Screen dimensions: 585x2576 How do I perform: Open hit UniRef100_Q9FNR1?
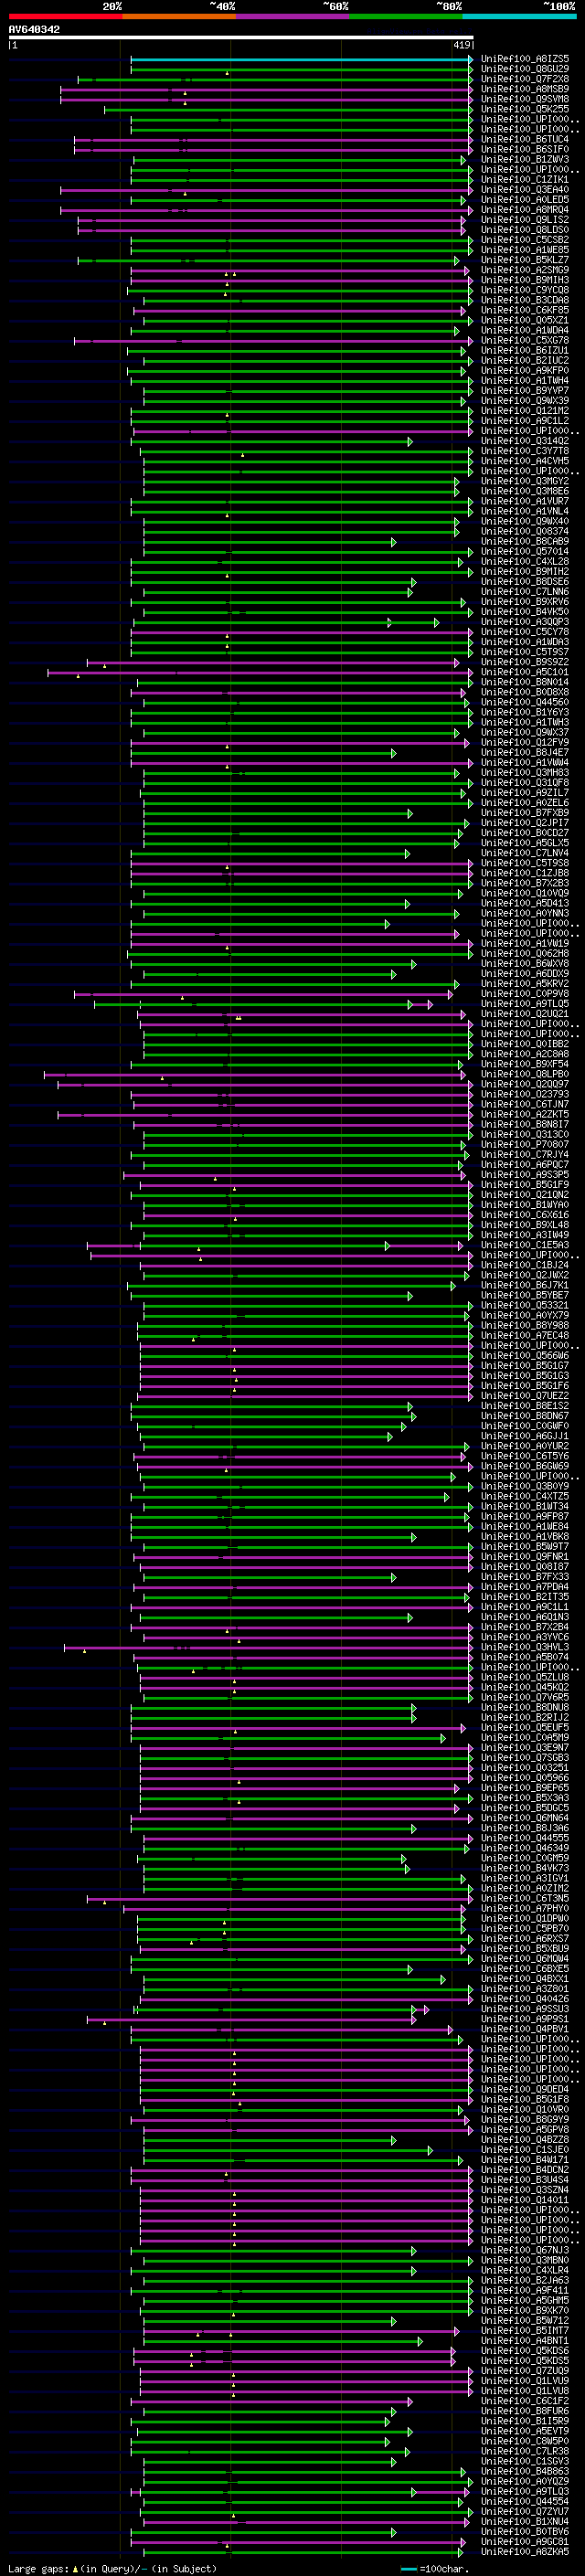point(525,1557)
